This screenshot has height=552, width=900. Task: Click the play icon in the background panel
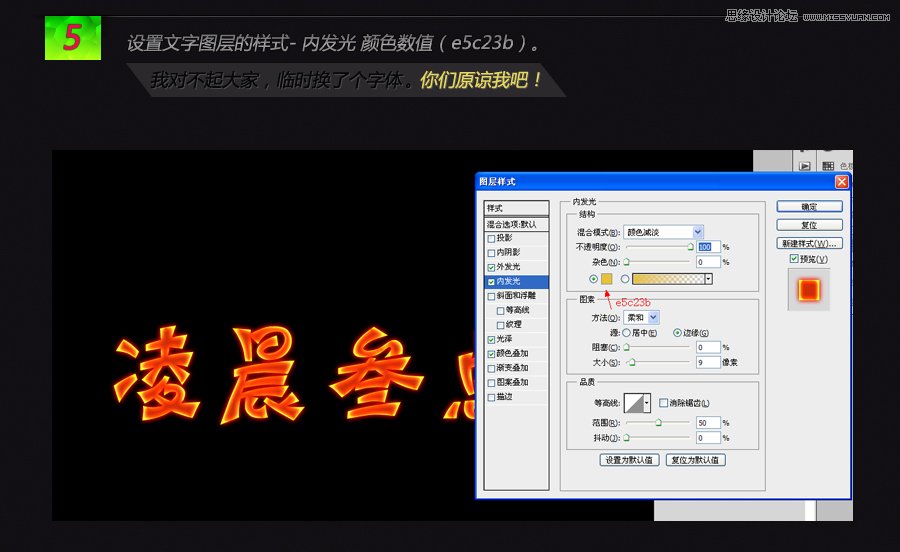[x=805, y=166]
